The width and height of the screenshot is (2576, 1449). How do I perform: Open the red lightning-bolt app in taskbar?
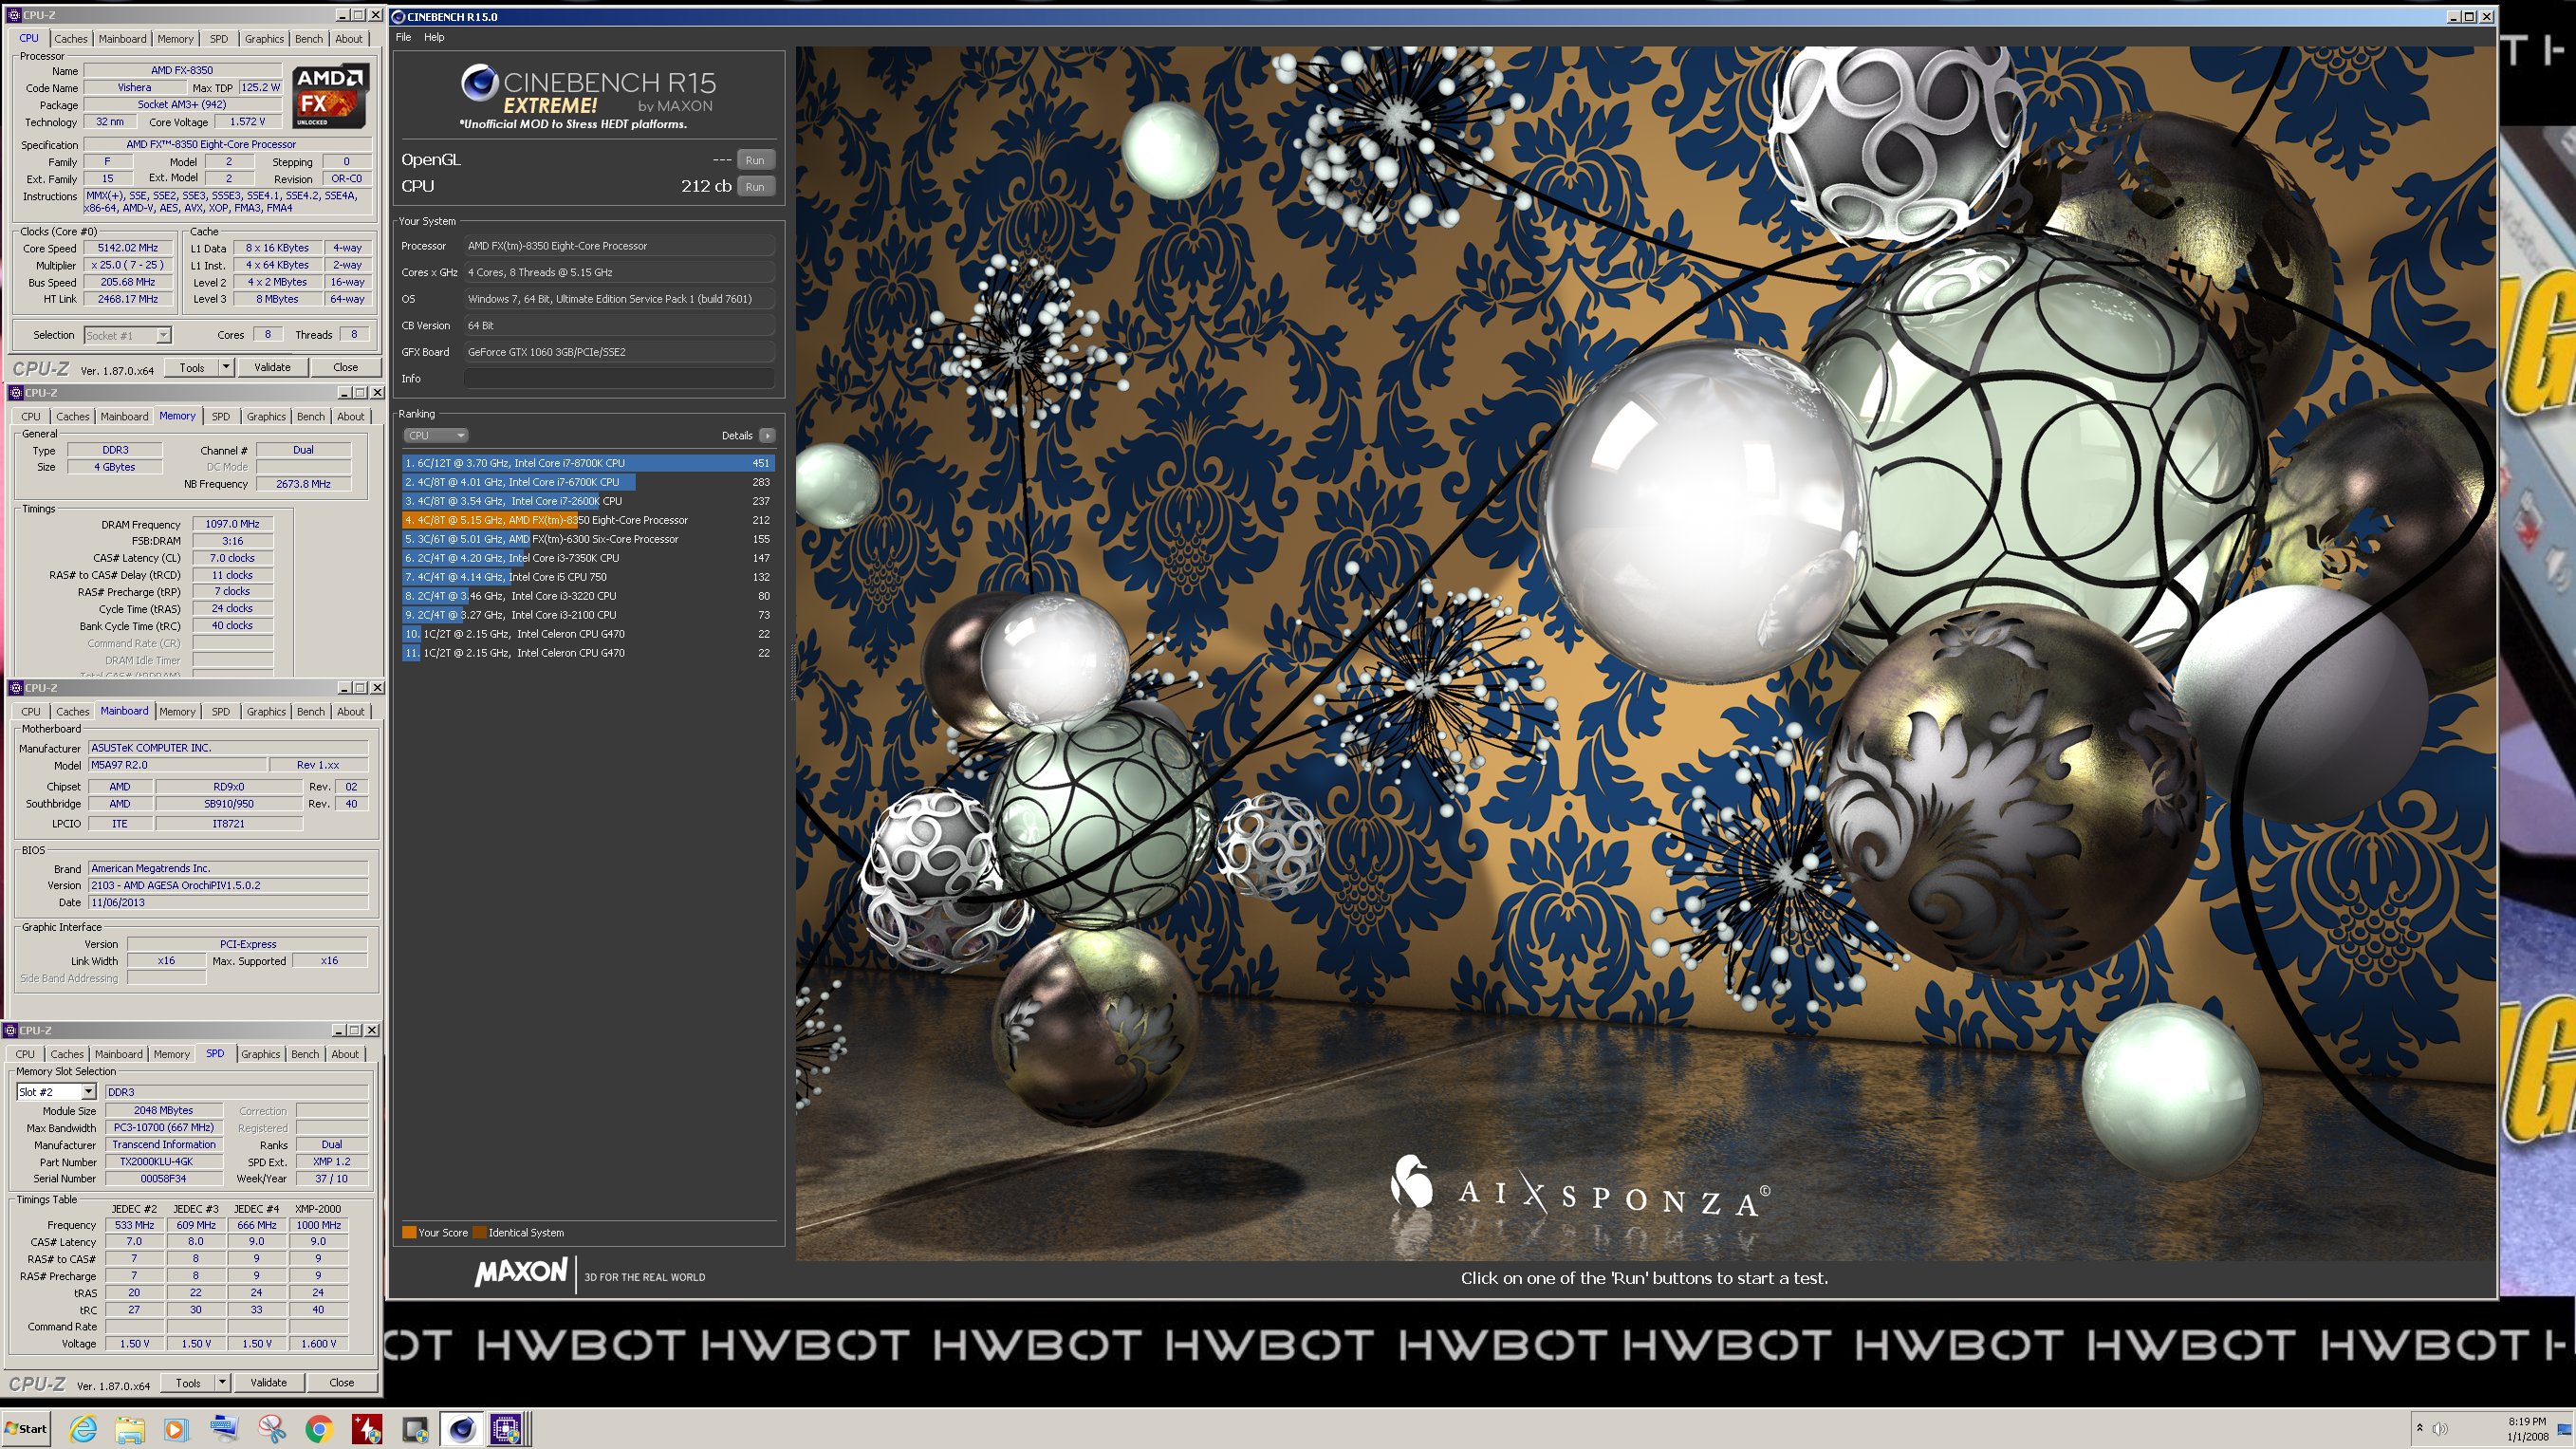[x=366, y=1429]
